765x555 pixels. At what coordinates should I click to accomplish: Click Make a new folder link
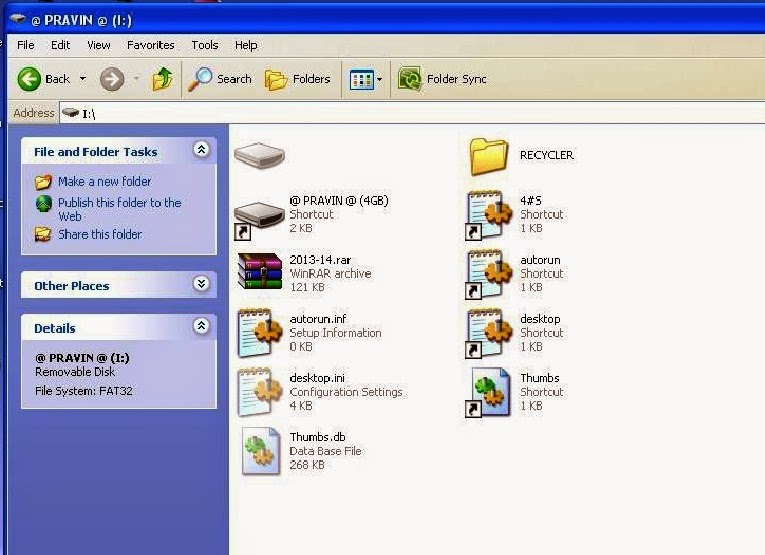(104, 181)
